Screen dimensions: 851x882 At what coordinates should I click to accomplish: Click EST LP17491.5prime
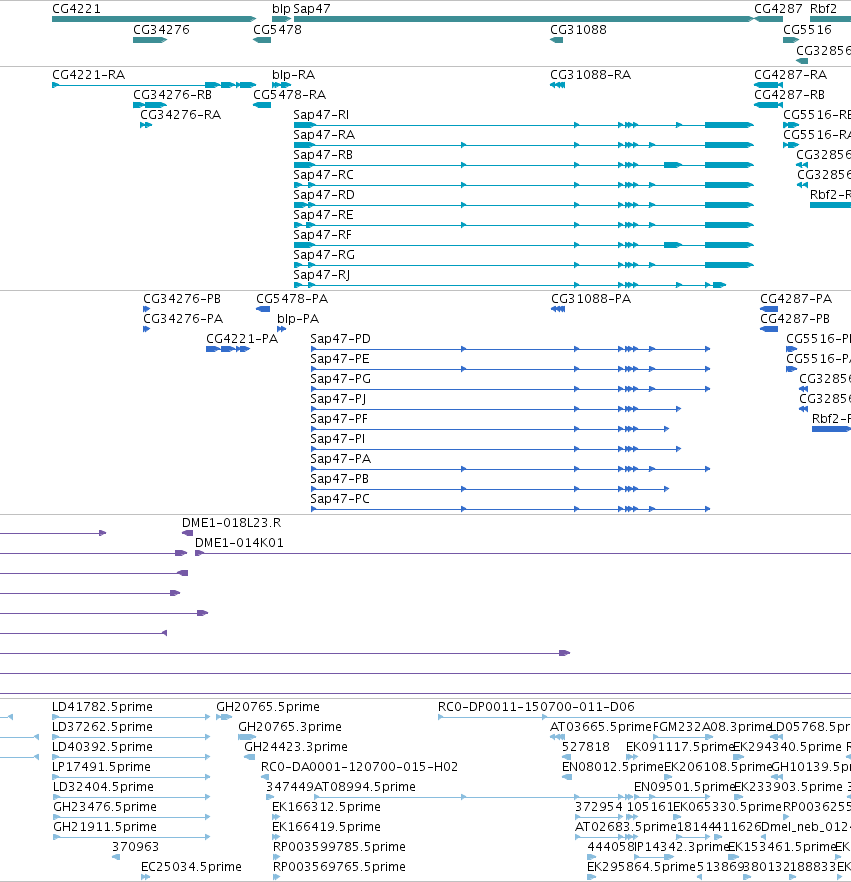(x=101, y=767)
